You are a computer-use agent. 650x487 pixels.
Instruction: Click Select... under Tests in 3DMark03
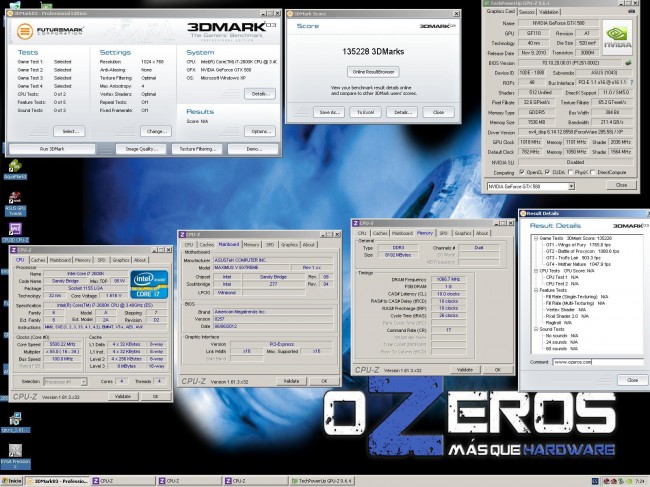69,131
